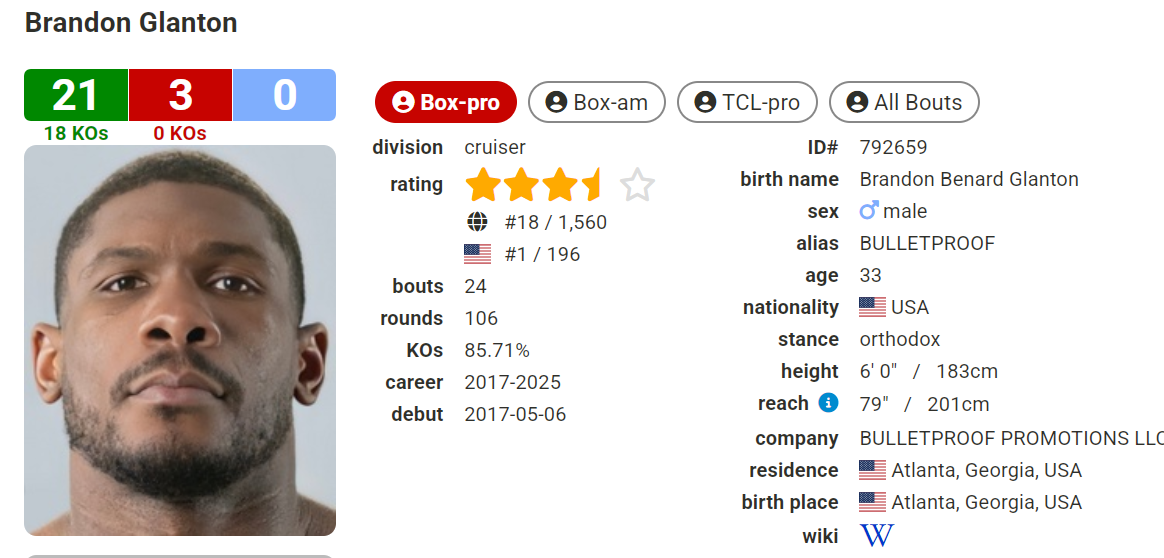Switch to the Box-am tab
Viewport: 1164px width, 558px height.
(596, 102)
